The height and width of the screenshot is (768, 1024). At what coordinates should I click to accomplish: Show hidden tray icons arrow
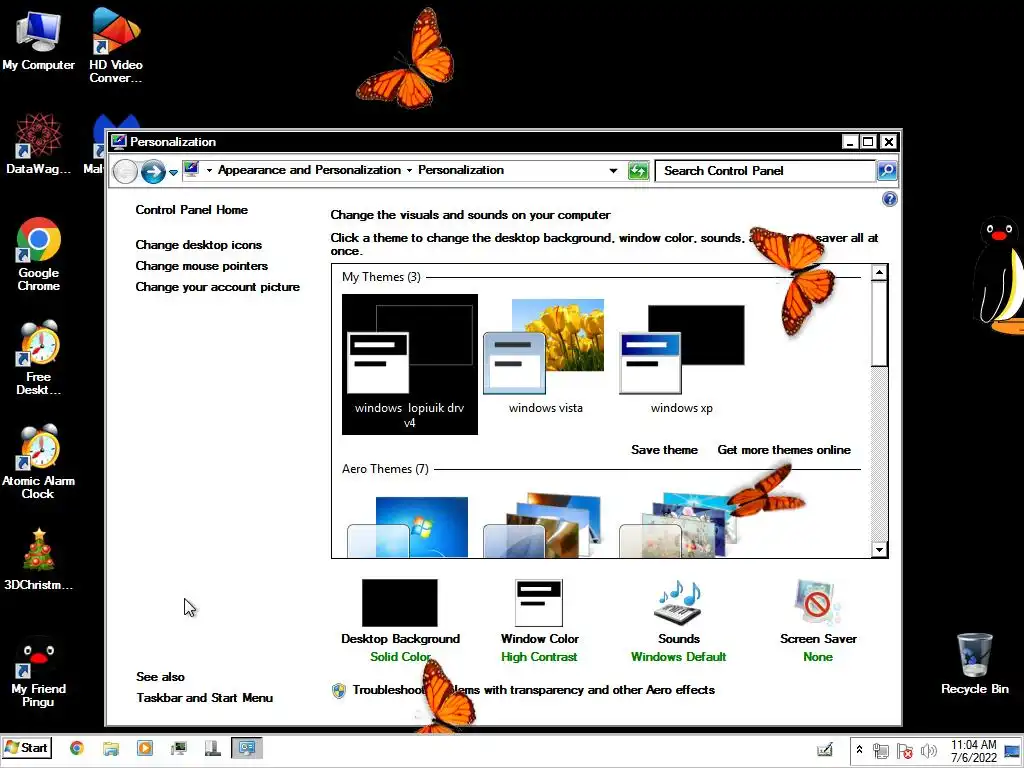point(859,750)
